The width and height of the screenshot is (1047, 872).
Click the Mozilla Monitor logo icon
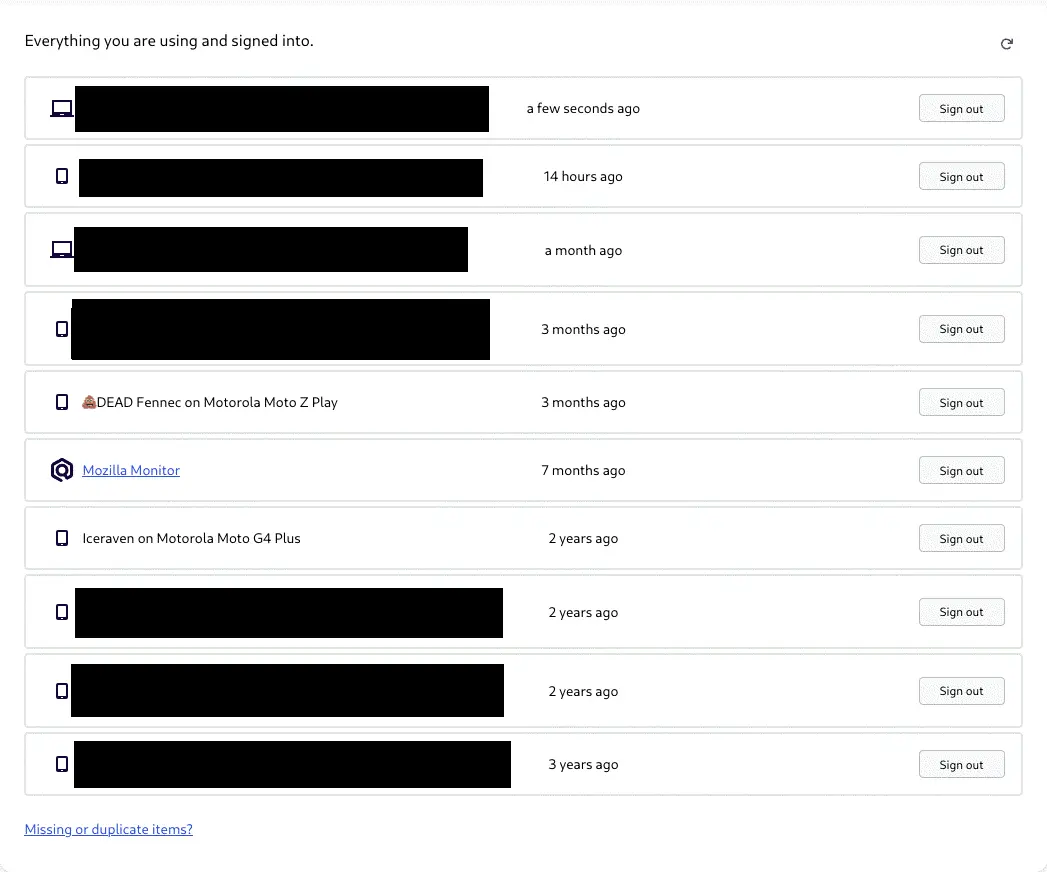62,470
